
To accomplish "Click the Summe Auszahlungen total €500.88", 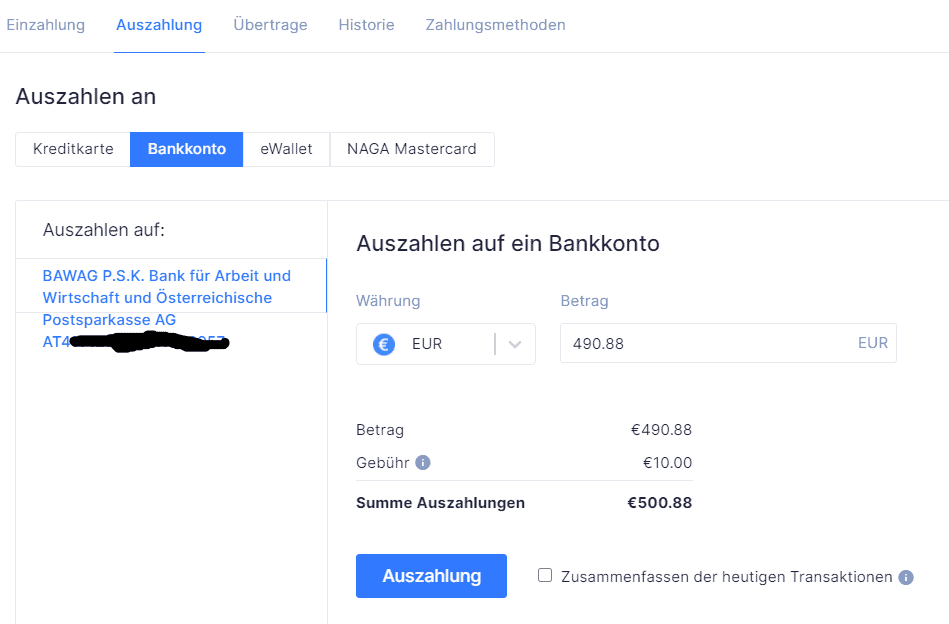I will (659, 503).
